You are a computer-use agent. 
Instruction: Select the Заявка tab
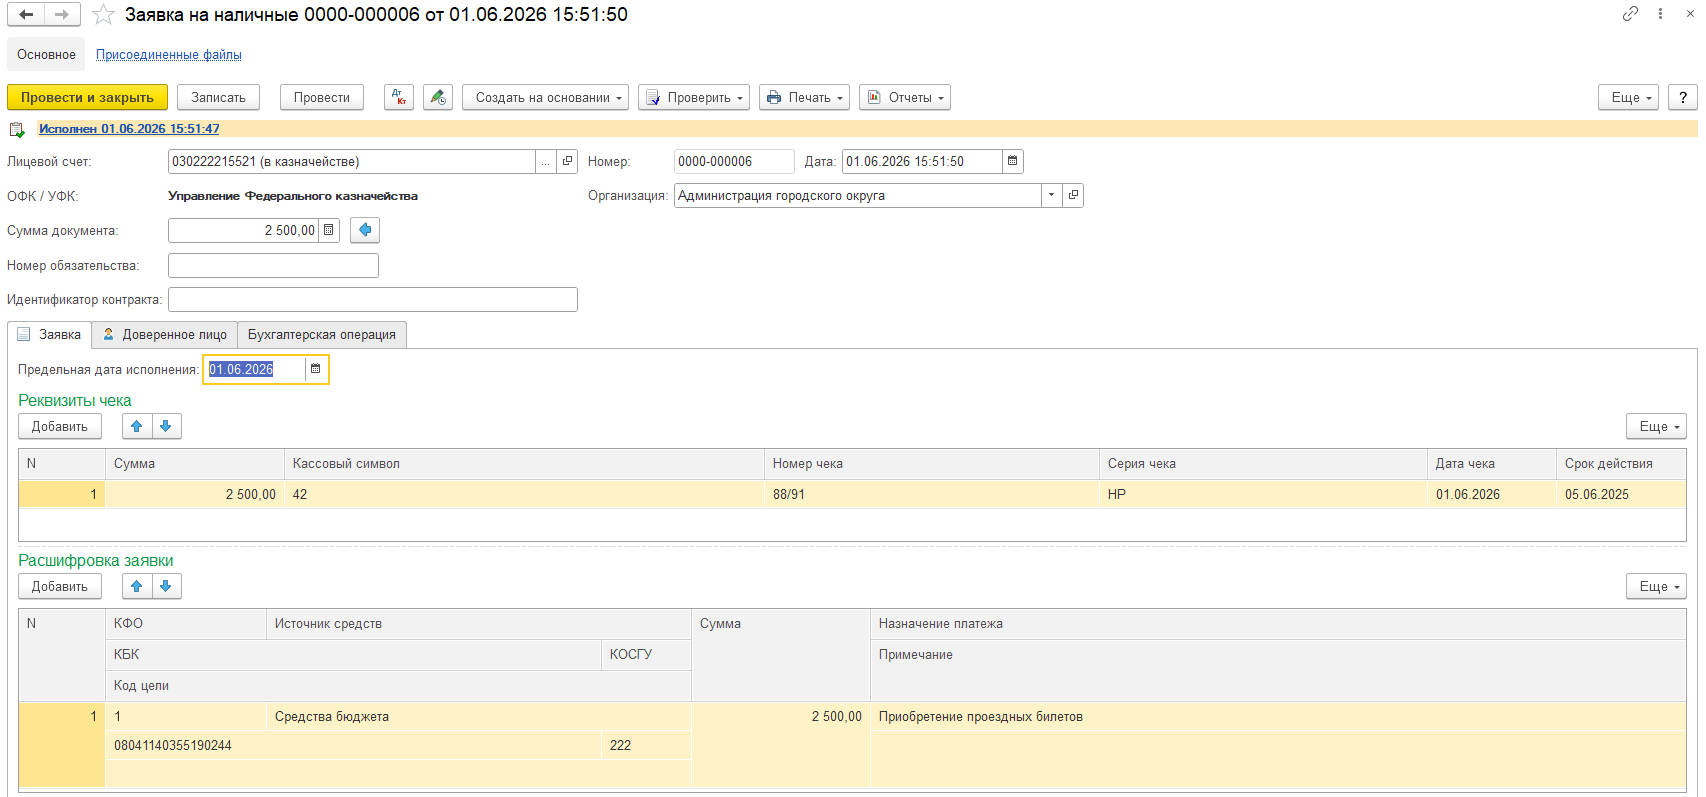tap(49, 334)
